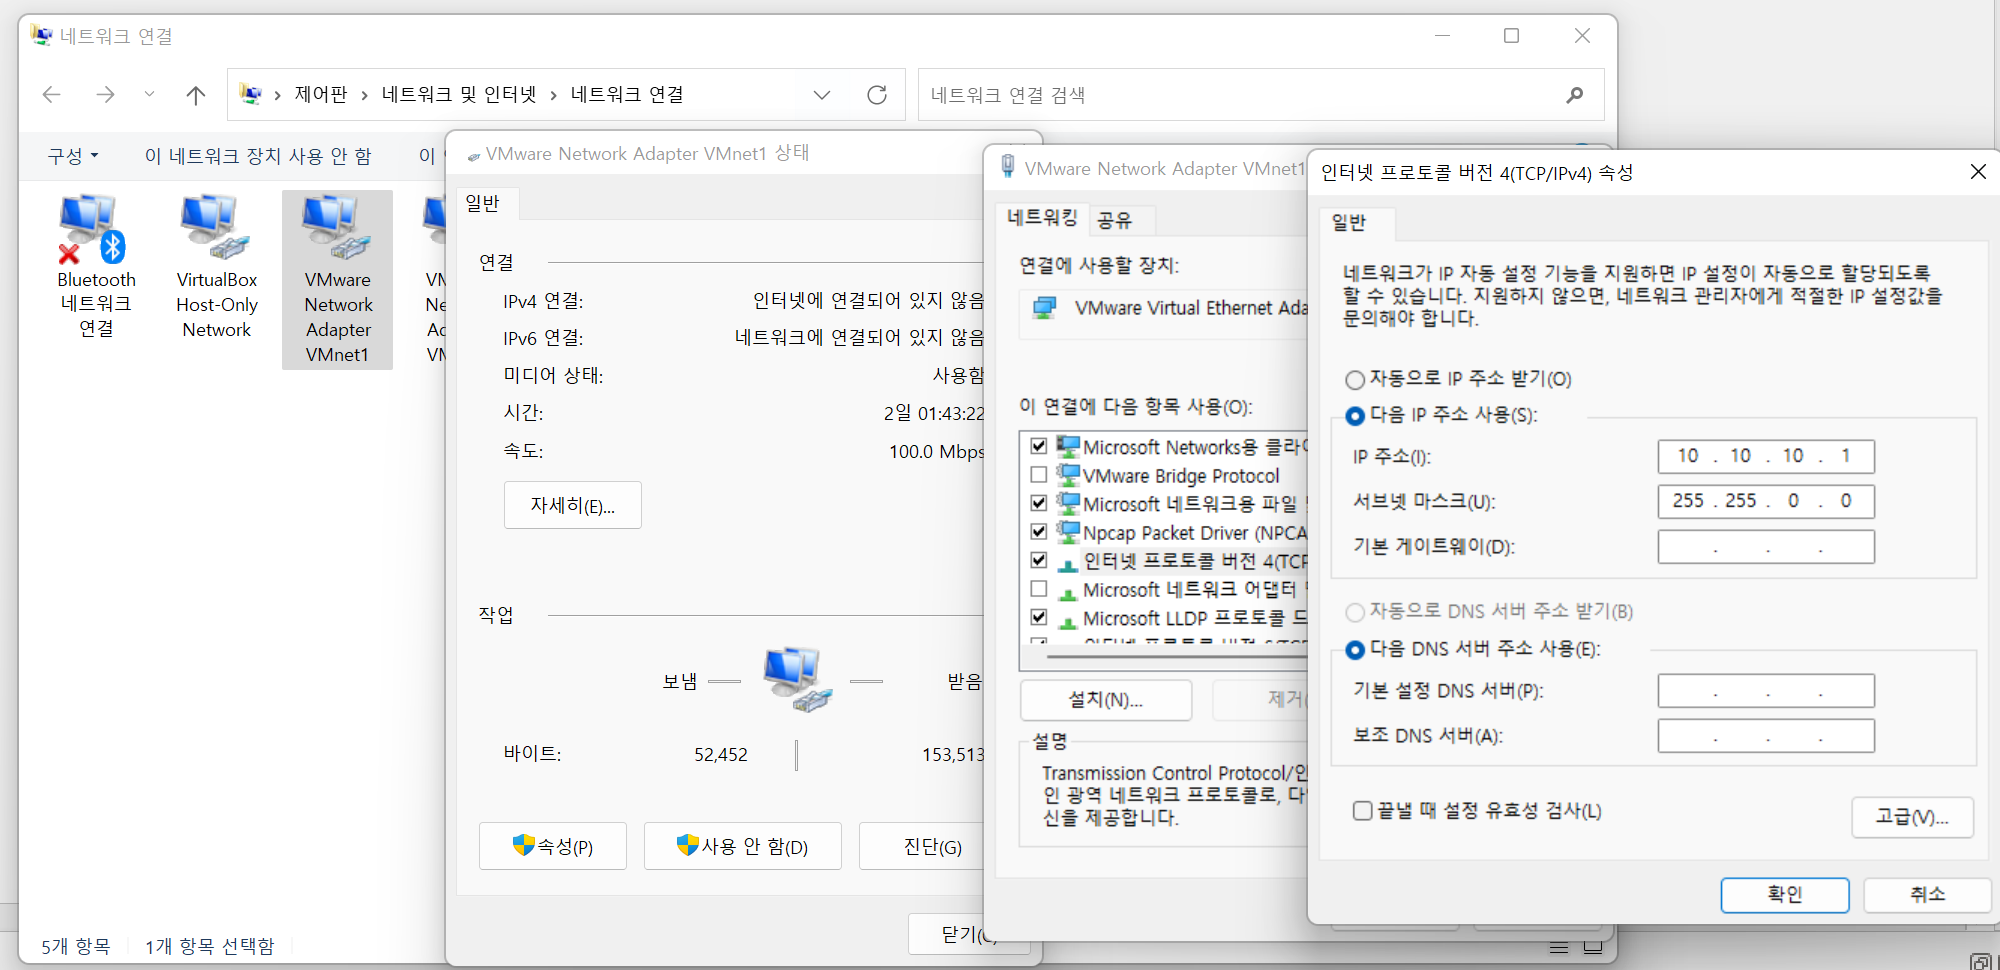This screenshot has width=2000, height=970.
Task: Click the 속성(P) button
Action: (x=553, y=846)
